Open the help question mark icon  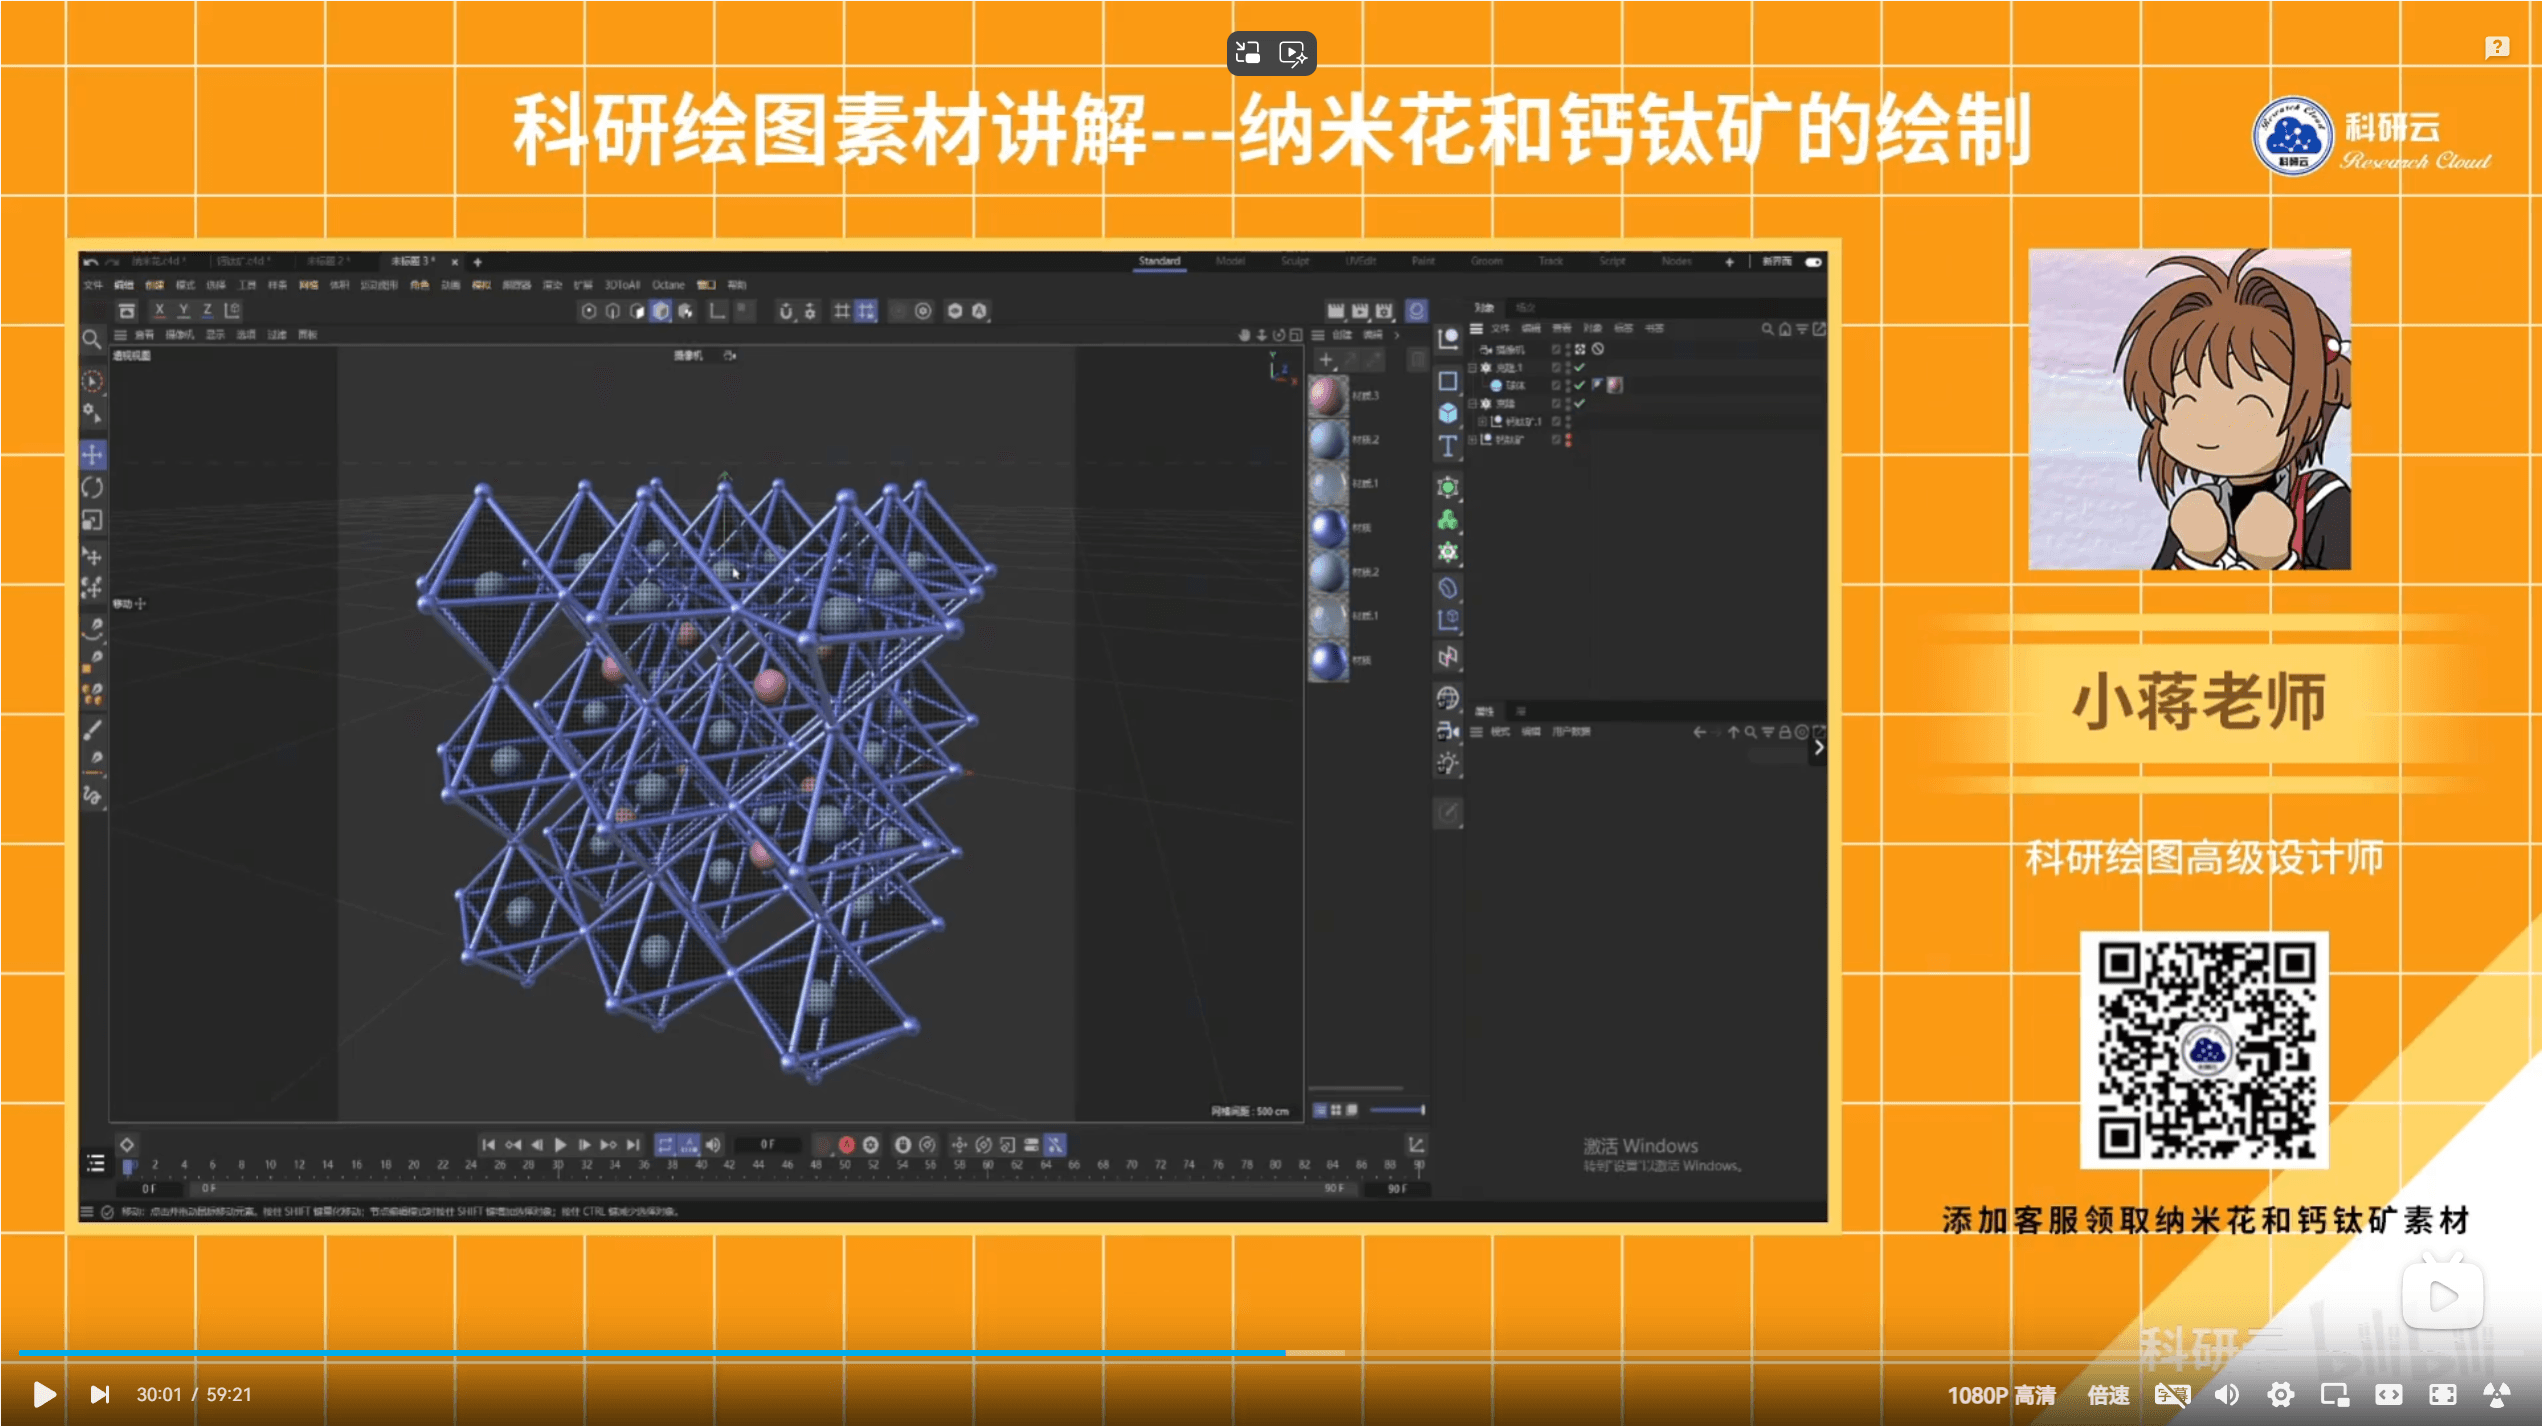(x=2497, y=47)
